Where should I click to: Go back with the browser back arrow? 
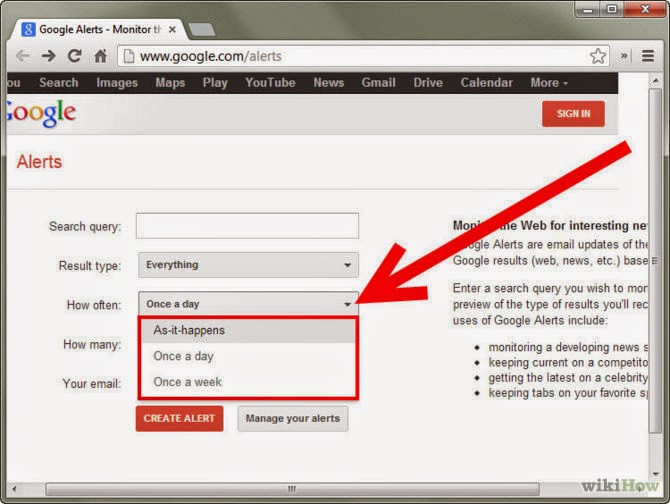point(23,56)
